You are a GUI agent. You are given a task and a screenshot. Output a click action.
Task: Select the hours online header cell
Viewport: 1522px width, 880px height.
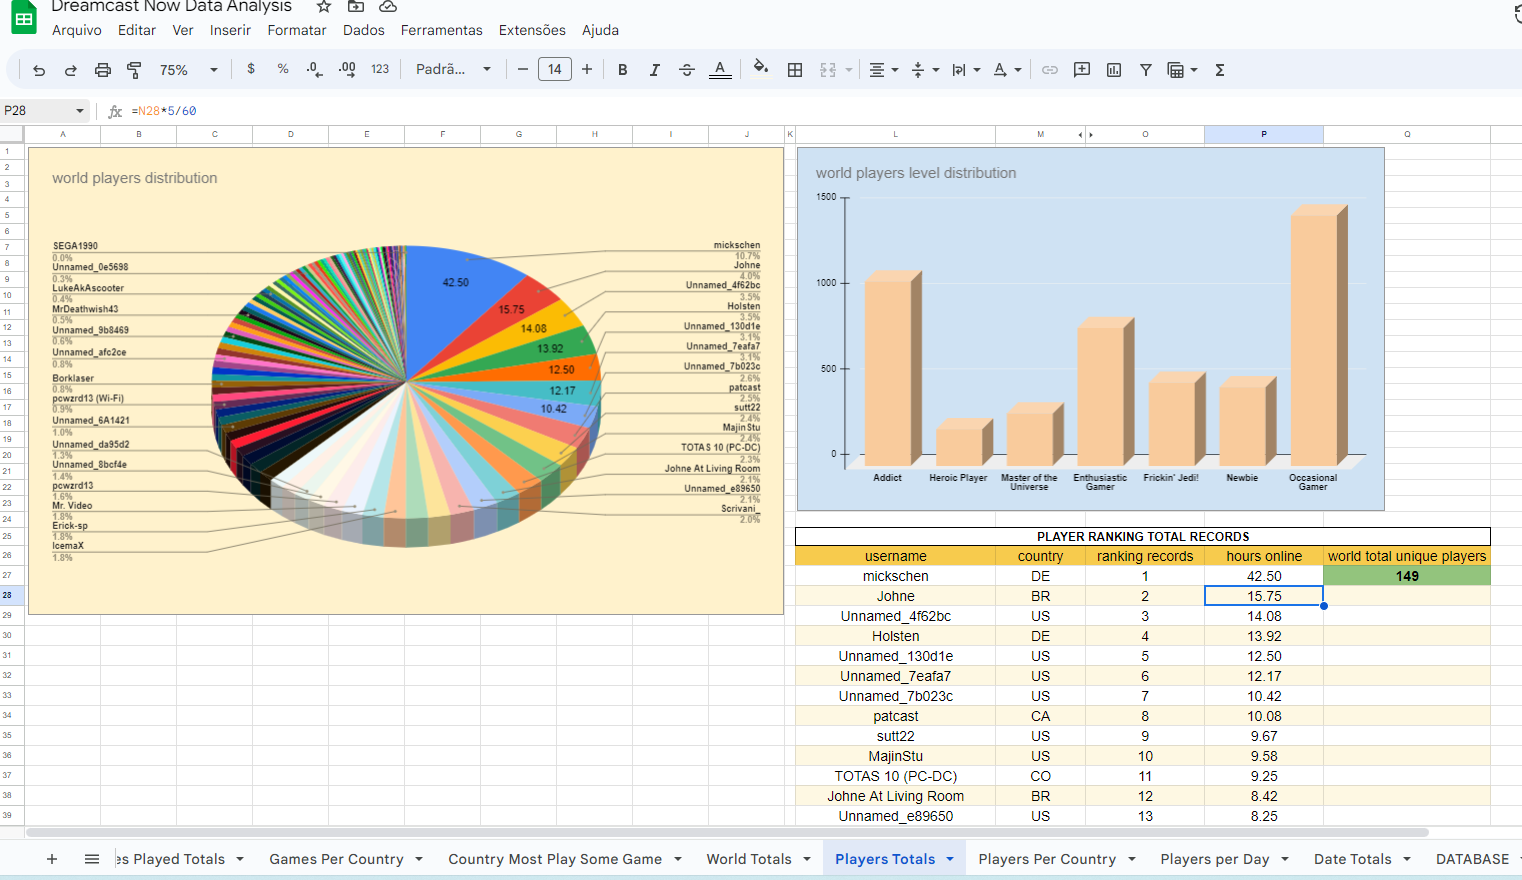coord(1264,556)
